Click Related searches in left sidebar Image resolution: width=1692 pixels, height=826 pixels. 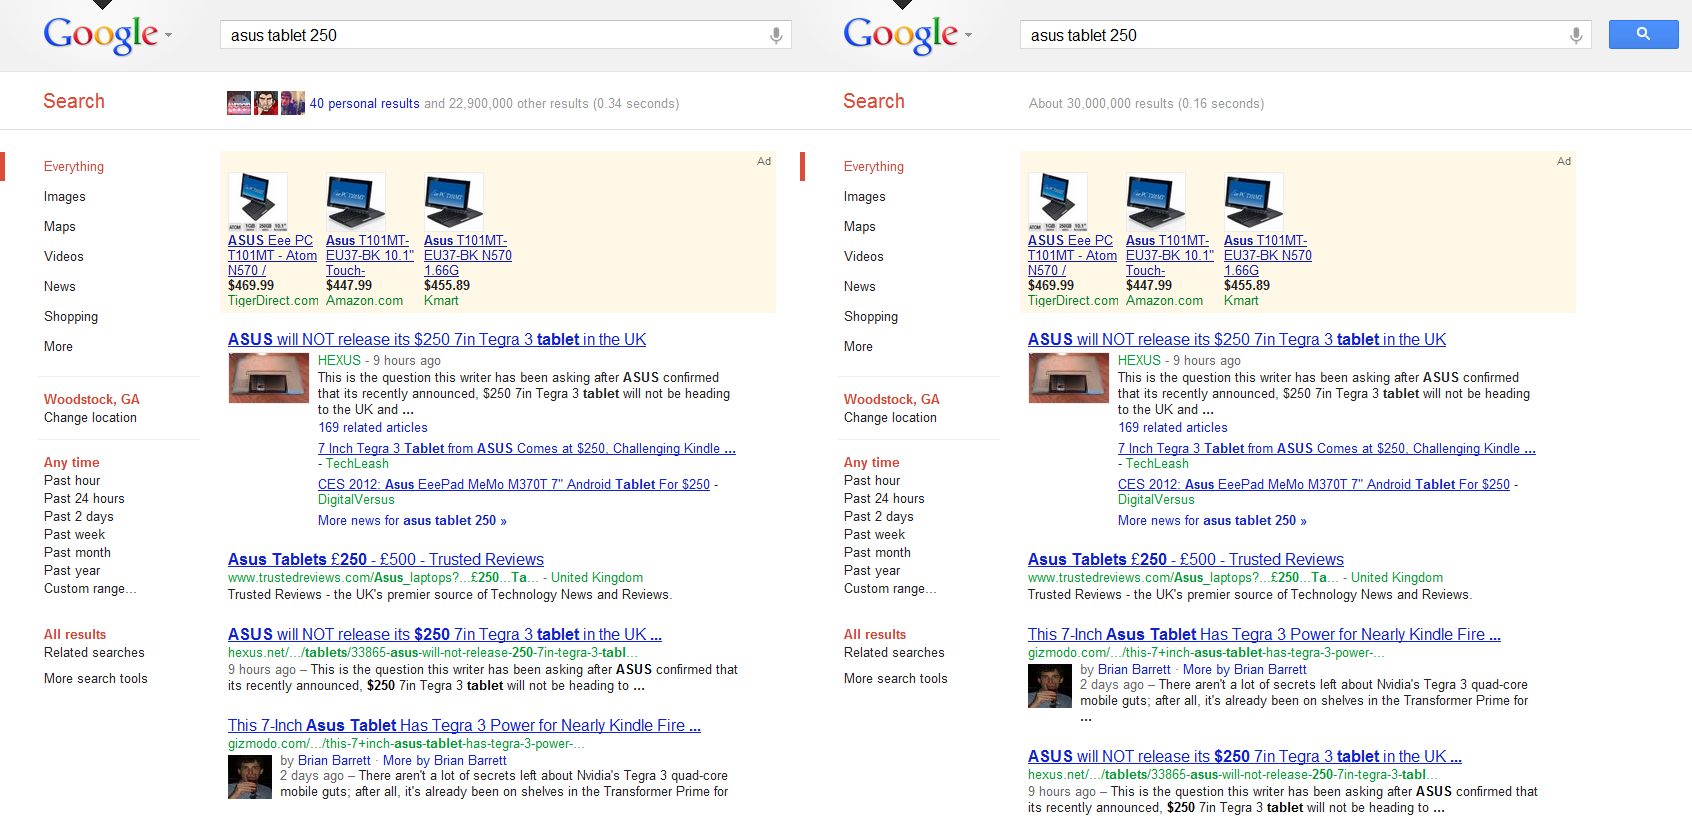point(94,653)
